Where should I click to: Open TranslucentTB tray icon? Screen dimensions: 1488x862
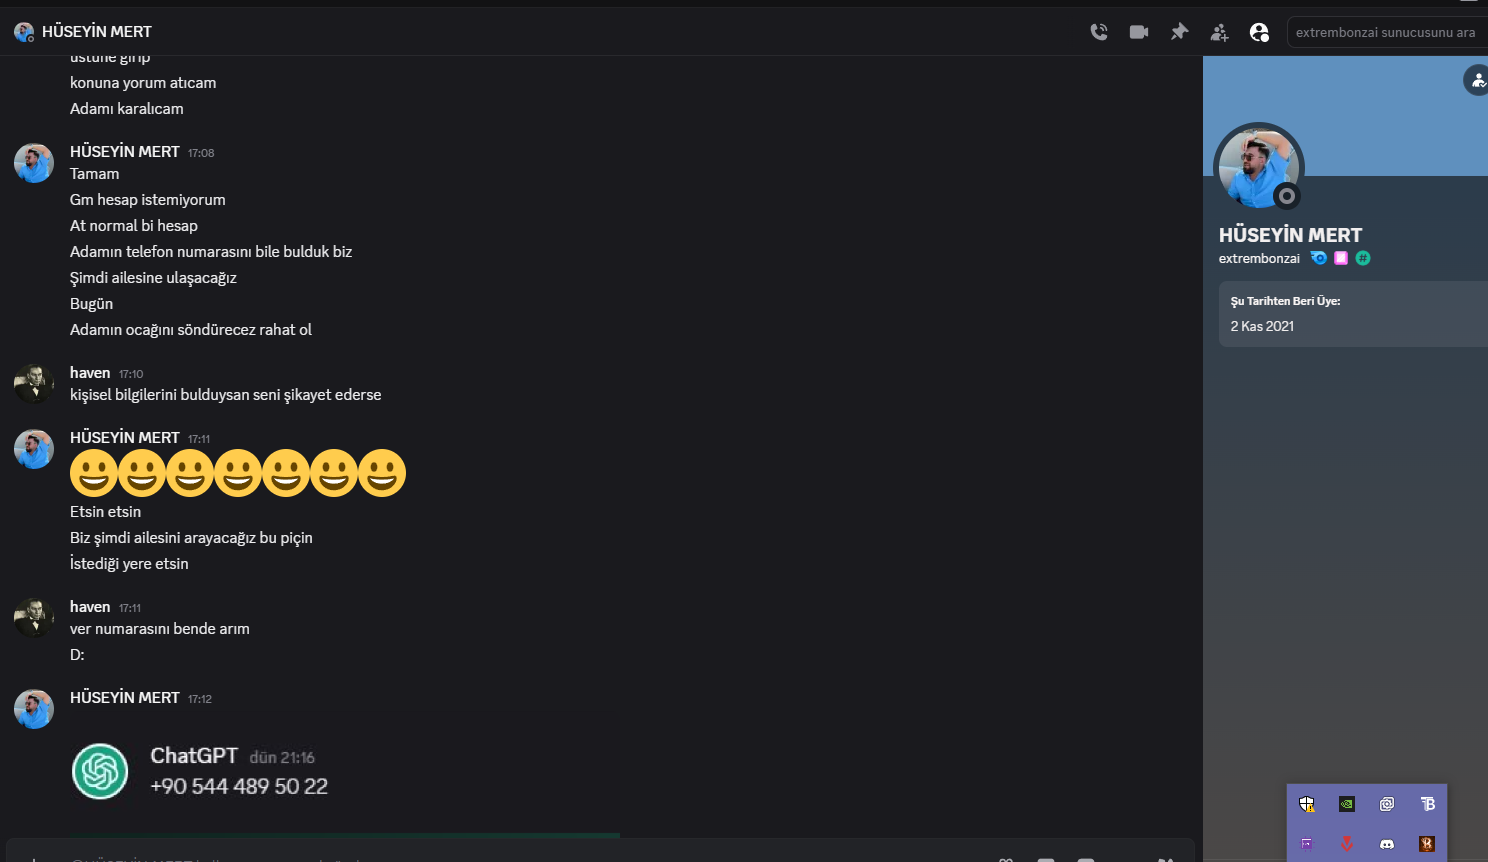point(1427,804)
